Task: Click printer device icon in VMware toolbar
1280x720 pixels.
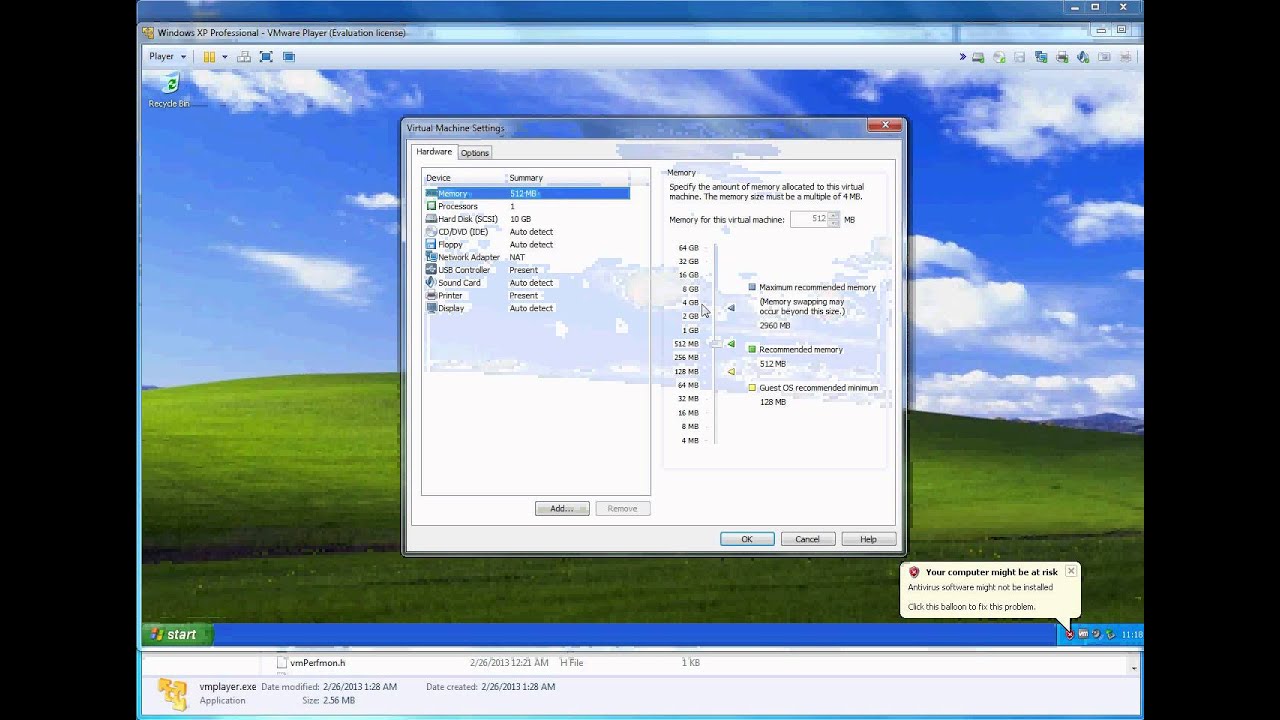Action: coord(1062,57)
